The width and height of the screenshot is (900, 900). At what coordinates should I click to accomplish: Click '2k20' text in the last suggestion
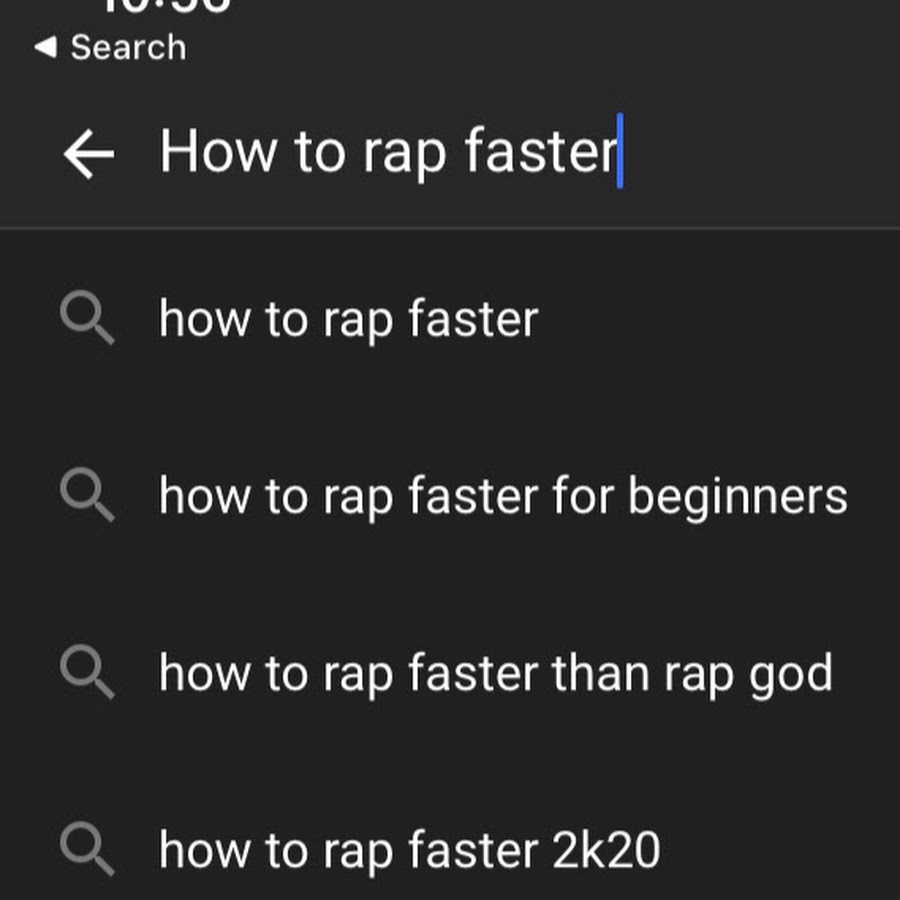[605, 850]
